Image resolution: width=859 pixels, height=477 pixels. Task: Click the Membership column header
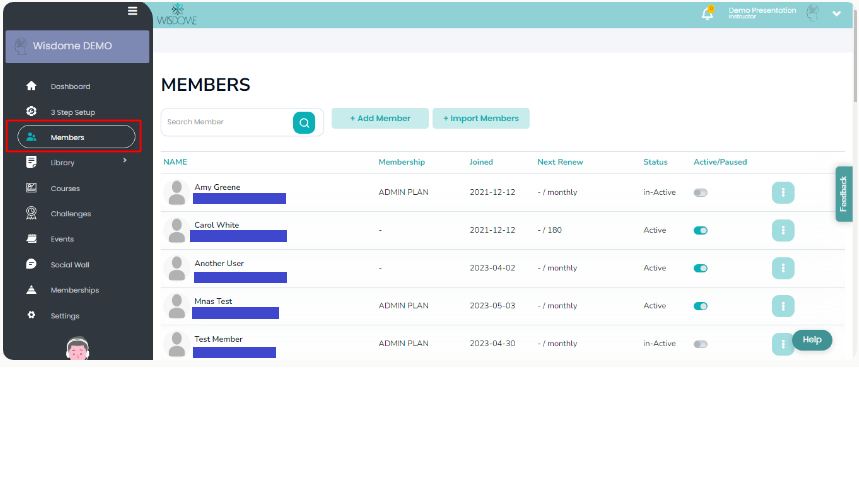(402, 162)
